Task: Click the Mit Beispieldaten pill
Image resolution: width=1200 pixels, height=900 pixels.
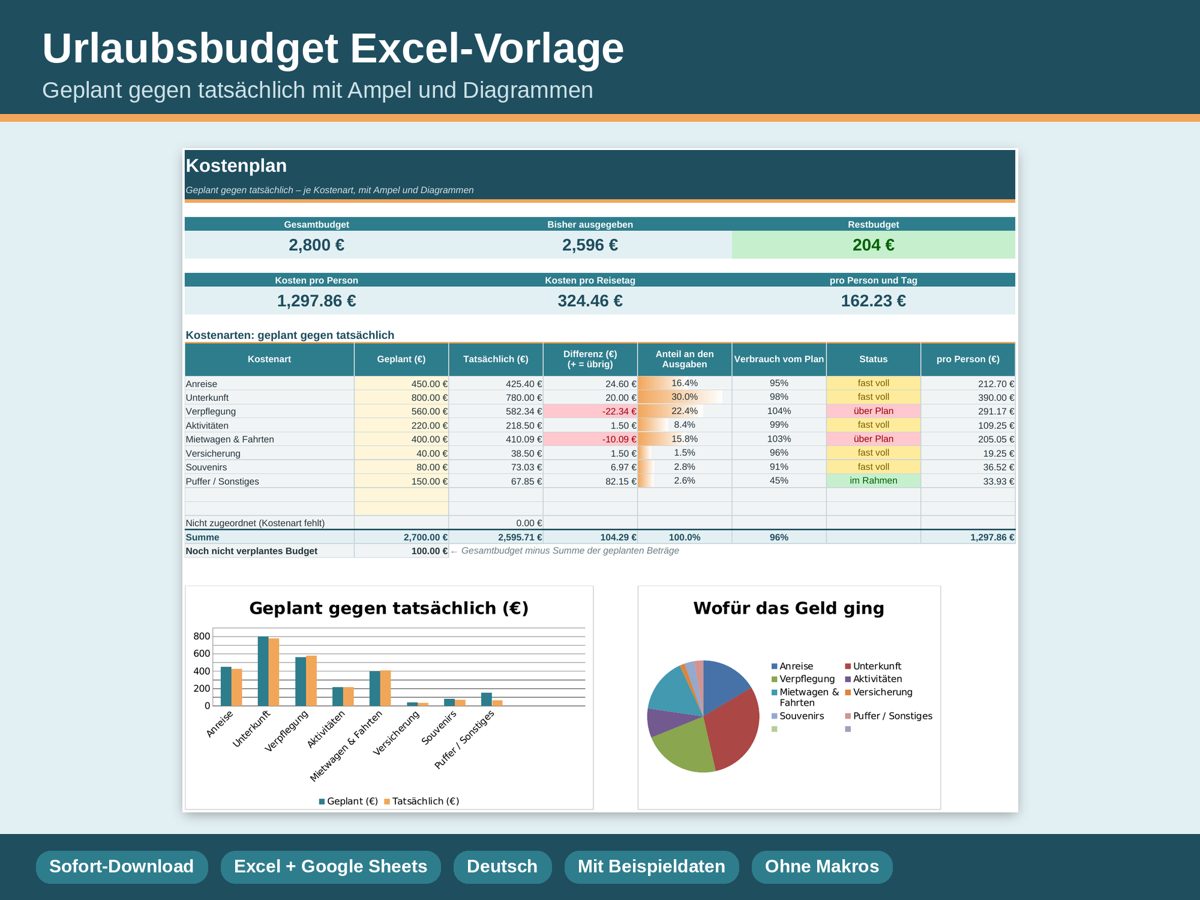Action: point(651,867)
